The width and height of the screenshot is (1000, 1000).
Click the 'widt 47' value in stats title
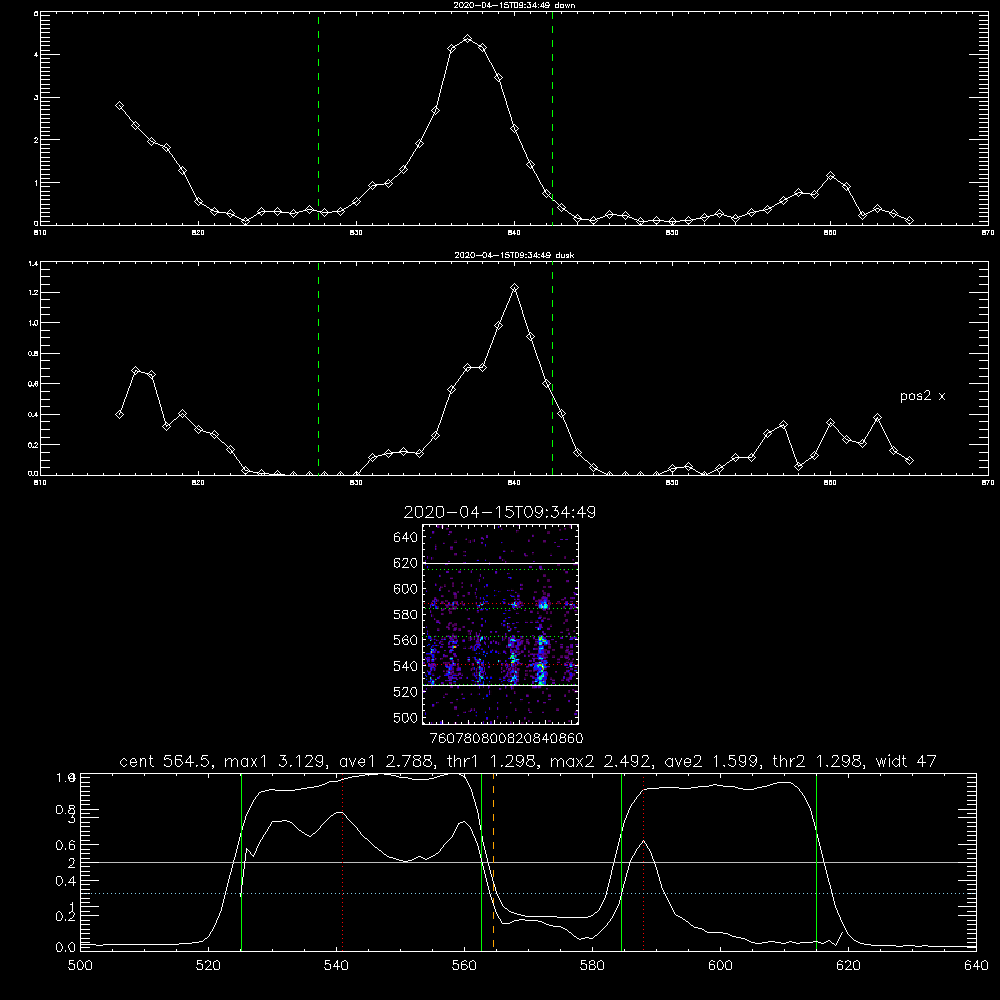point(906,761)
